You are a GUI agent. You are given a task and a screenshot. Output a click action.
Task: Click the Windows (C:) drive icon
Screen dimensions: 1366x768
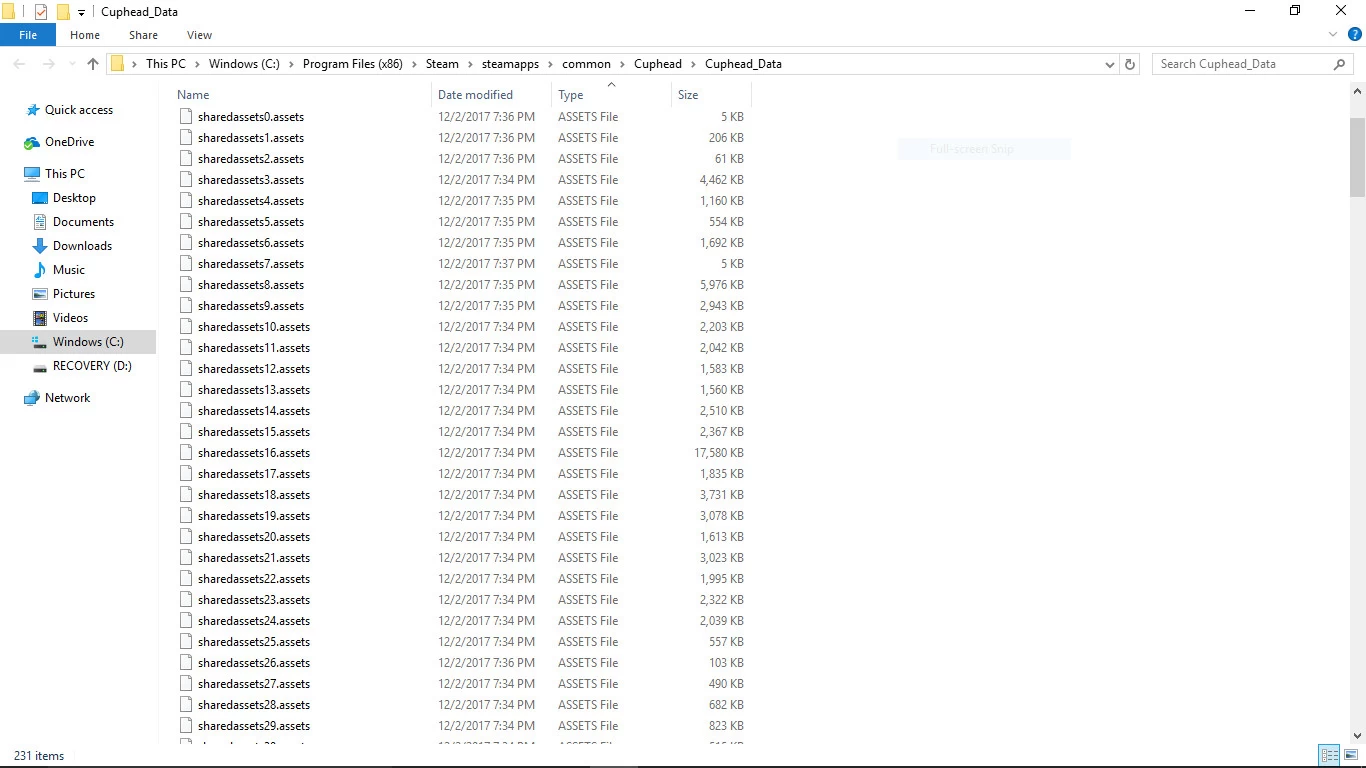40,342
